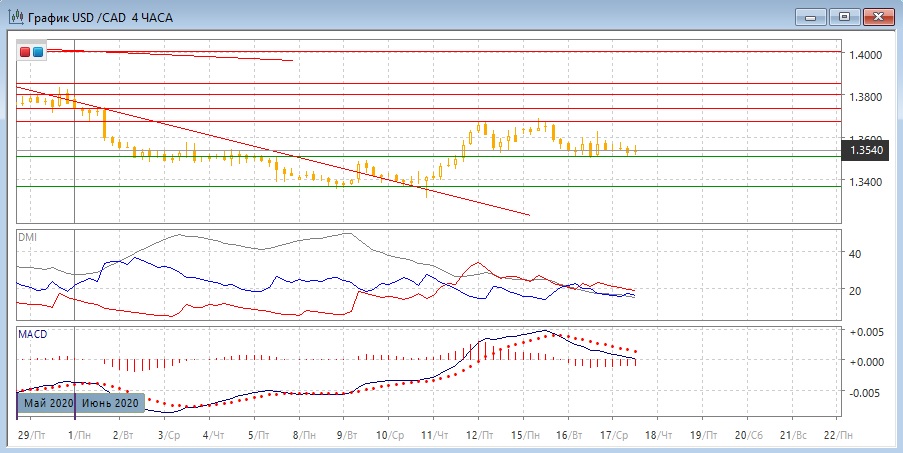The image size is (903, 453).
Task: Click the 1.4000 price axis label
Action: [x=866, y=54]
